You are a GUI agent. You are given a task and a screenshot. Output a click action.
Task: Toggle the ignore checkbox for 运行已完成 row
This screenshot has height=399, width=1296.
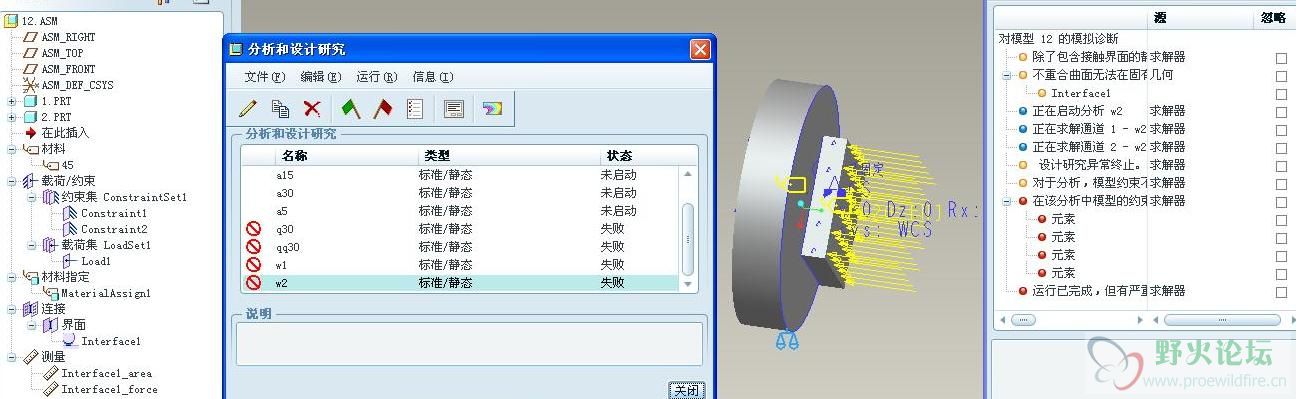click(1281, 291)
